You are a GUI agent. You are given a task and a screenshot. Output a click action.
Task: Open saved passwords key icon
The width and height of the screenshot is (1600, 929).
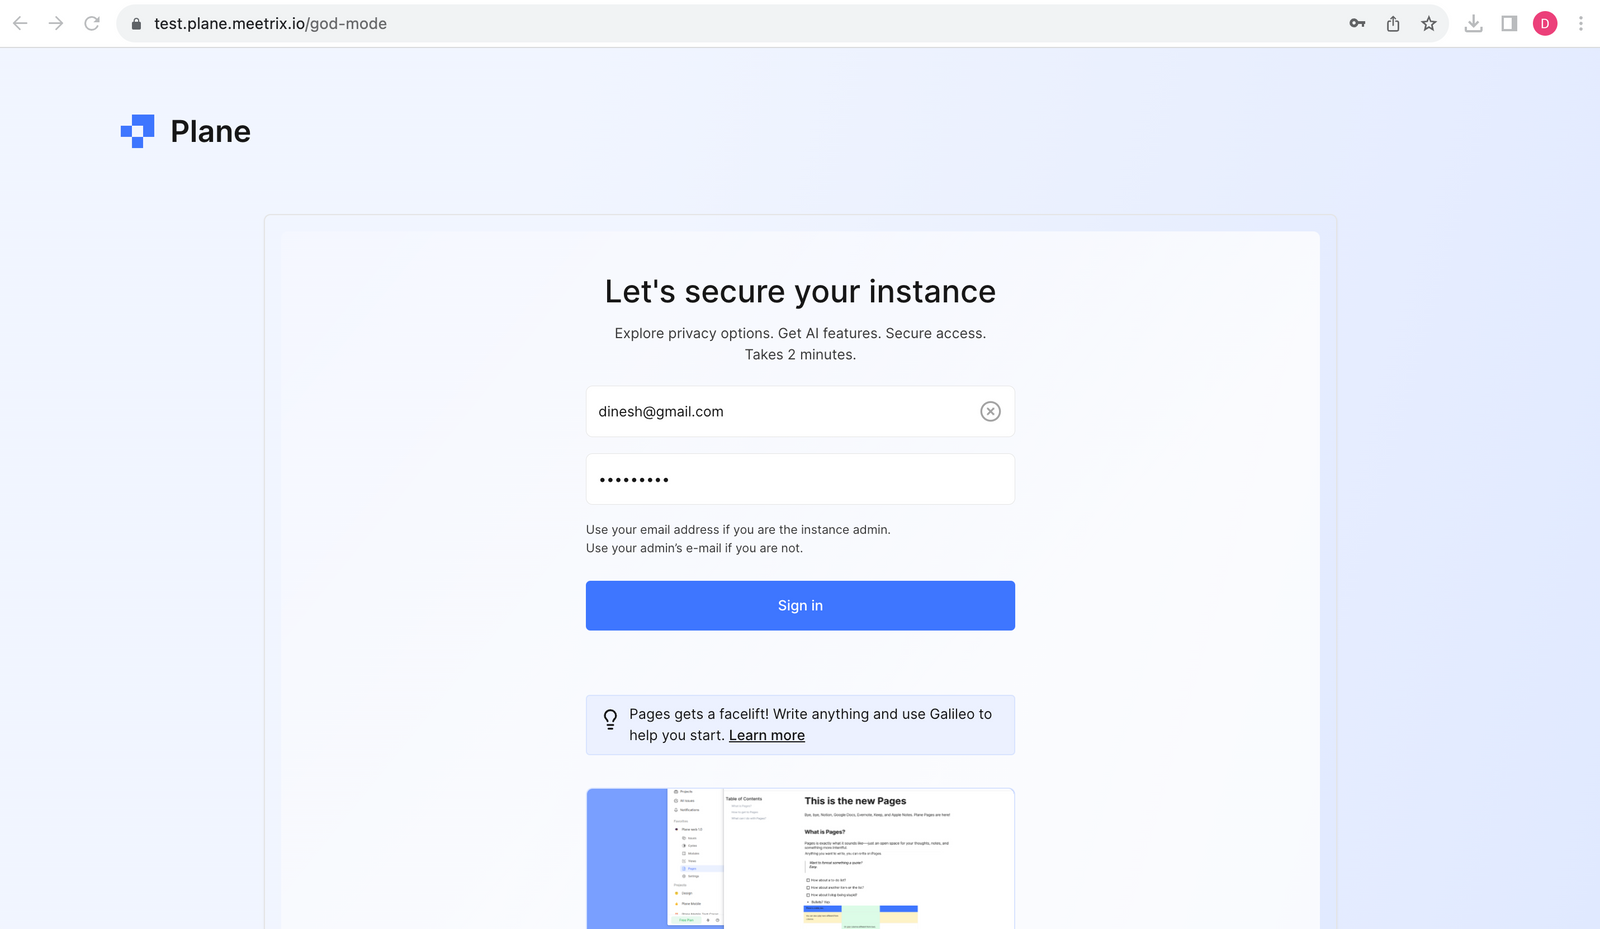coord(1357,24)
